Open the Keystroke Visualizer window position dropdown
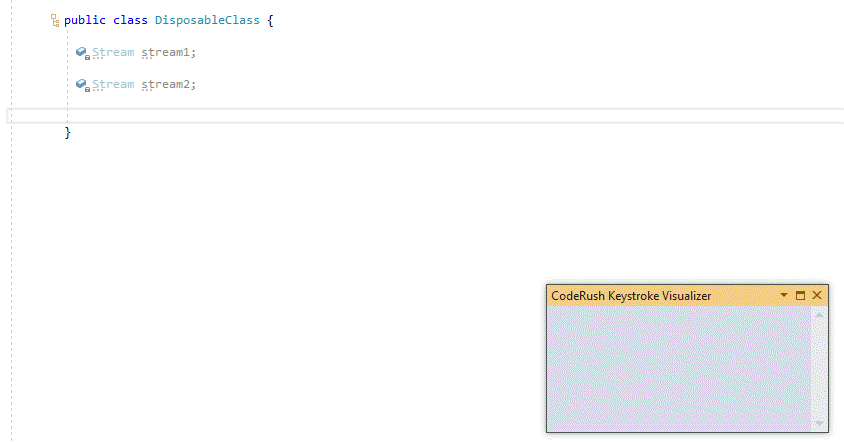844x444 pixels. (x=784, y=295)
